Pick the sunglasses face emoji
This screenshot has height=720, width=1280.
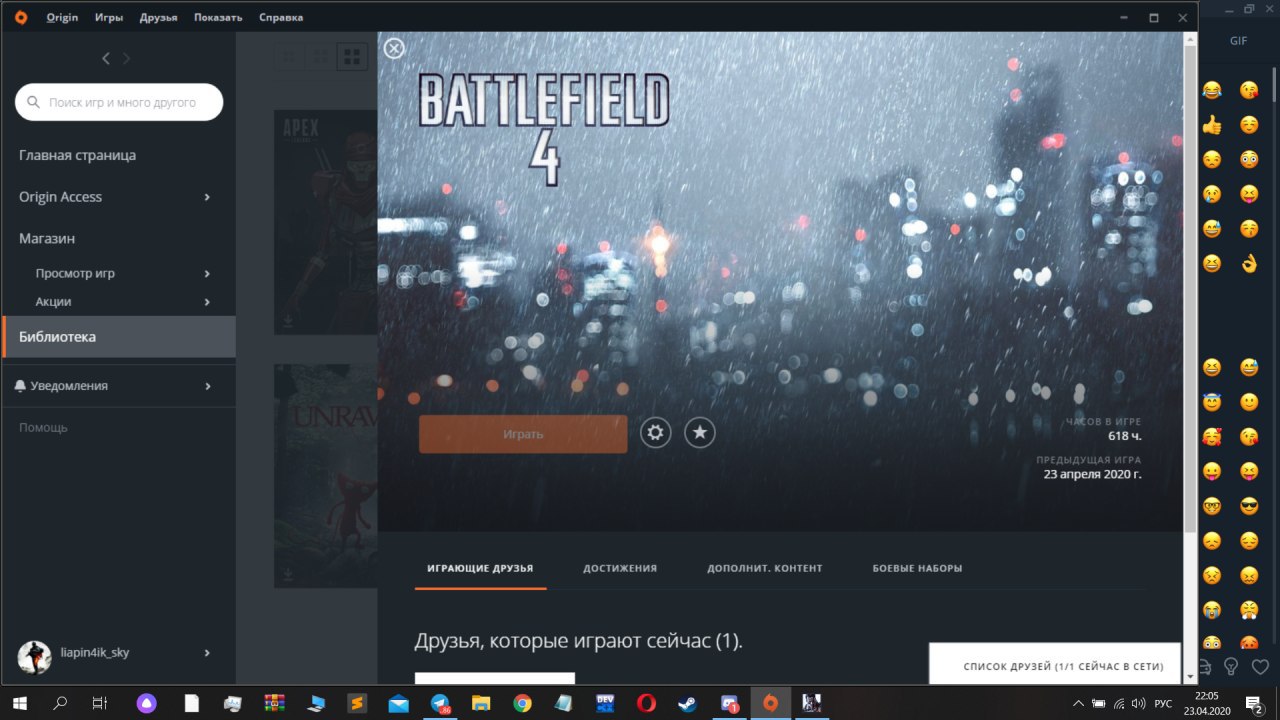1249,506
